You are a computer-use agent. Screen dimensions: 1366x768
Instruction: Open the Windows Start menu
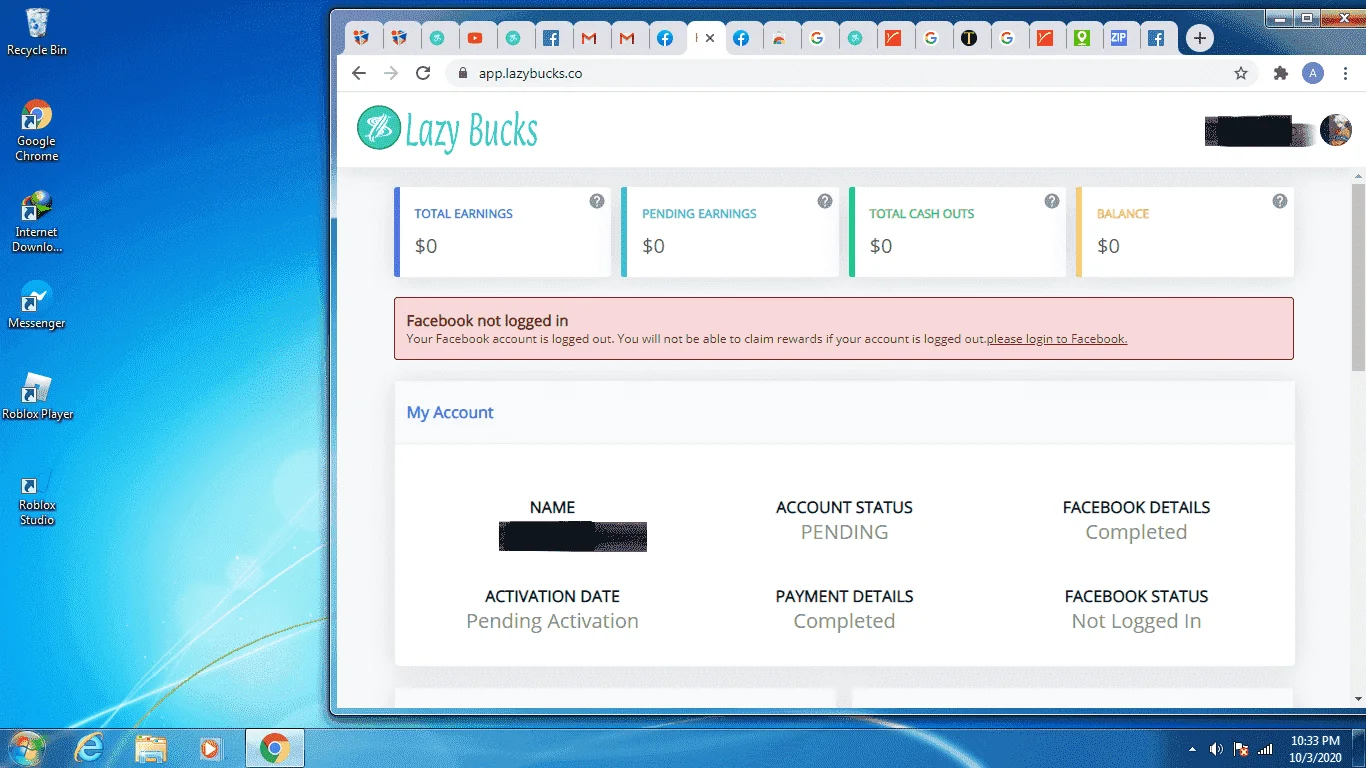[27, 747]
